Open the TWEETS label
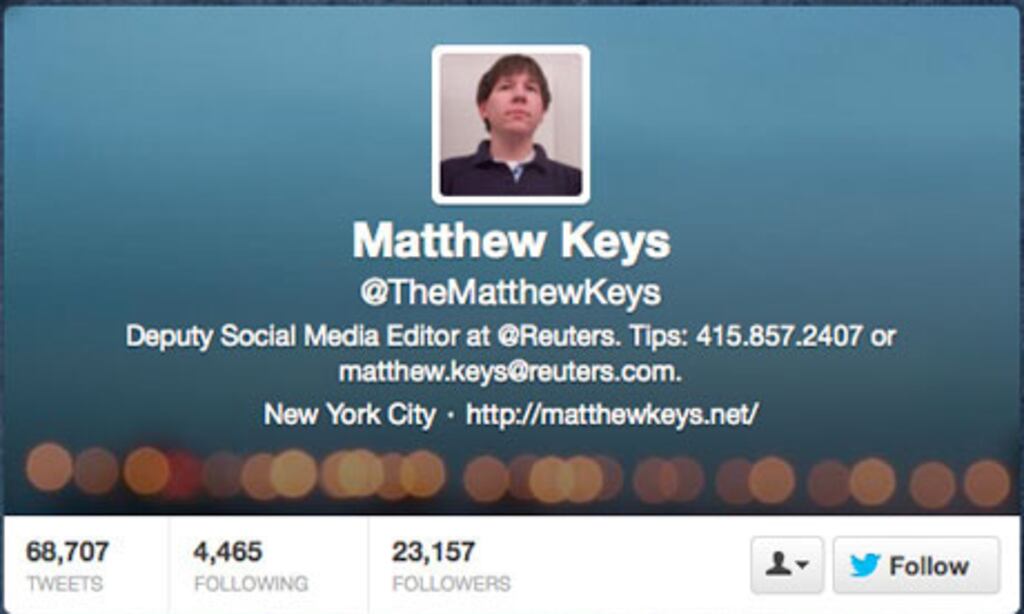This screenshot has width=1024, height=614. pyautogui.click(x=65, y=583)
